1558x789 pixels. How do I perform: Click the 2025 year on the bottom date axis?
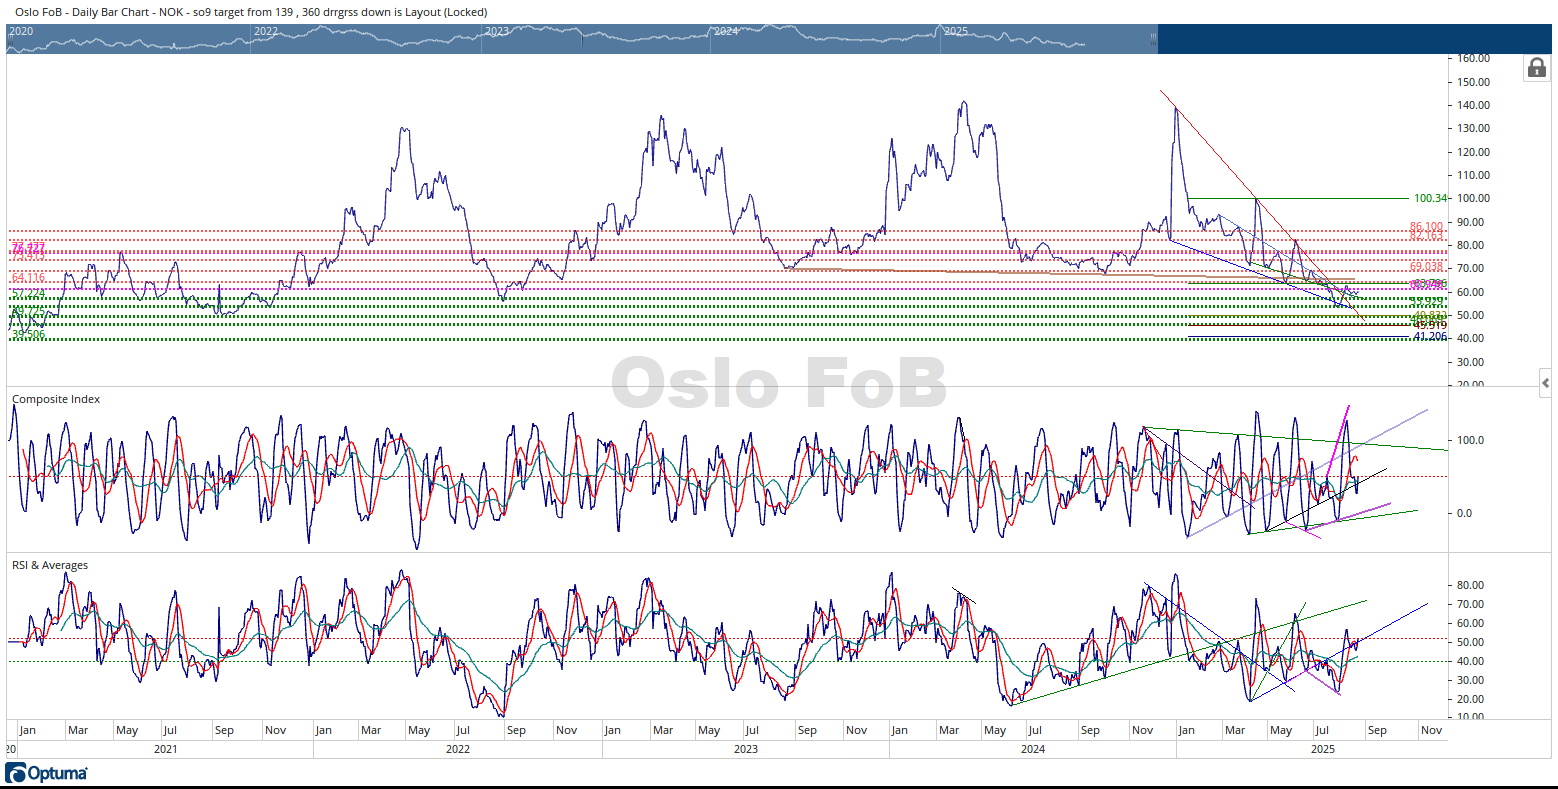click(1322, 749)
